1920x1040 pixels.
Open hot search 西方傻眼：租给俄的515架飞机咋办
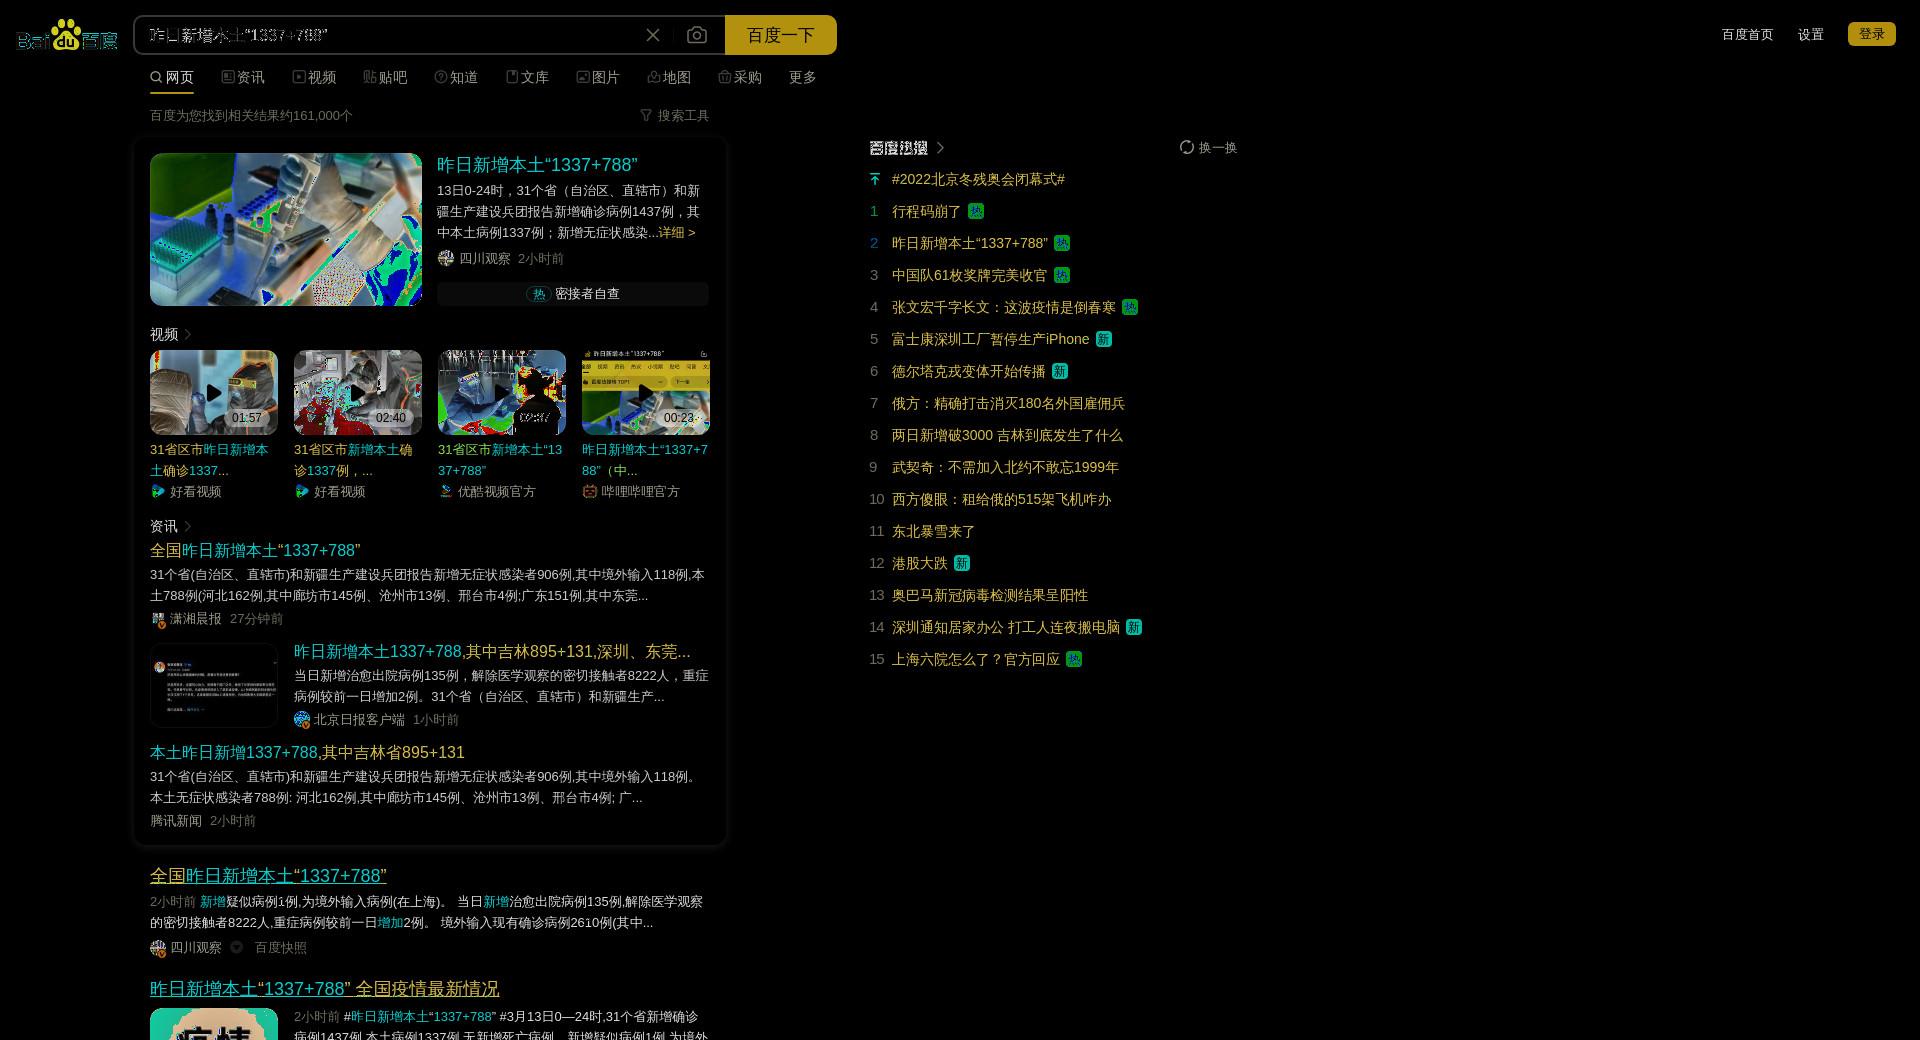[1001, 499]
